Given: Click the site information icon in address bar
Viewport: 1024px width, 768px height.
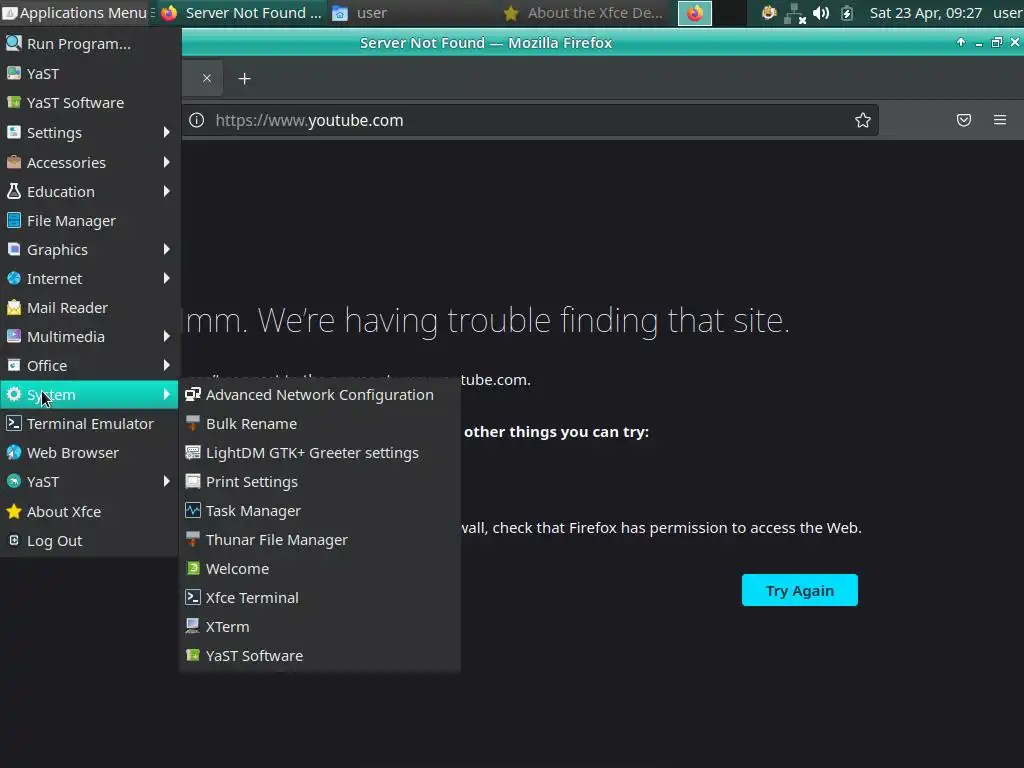Looking at the screenshot, I should point(197,120).
